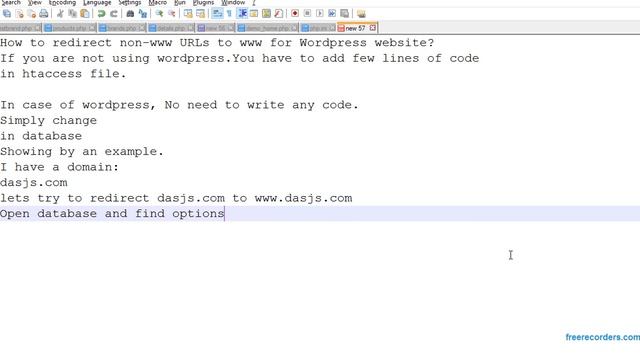
Task: Open the Function List icon
Action: tap(278, 14)
